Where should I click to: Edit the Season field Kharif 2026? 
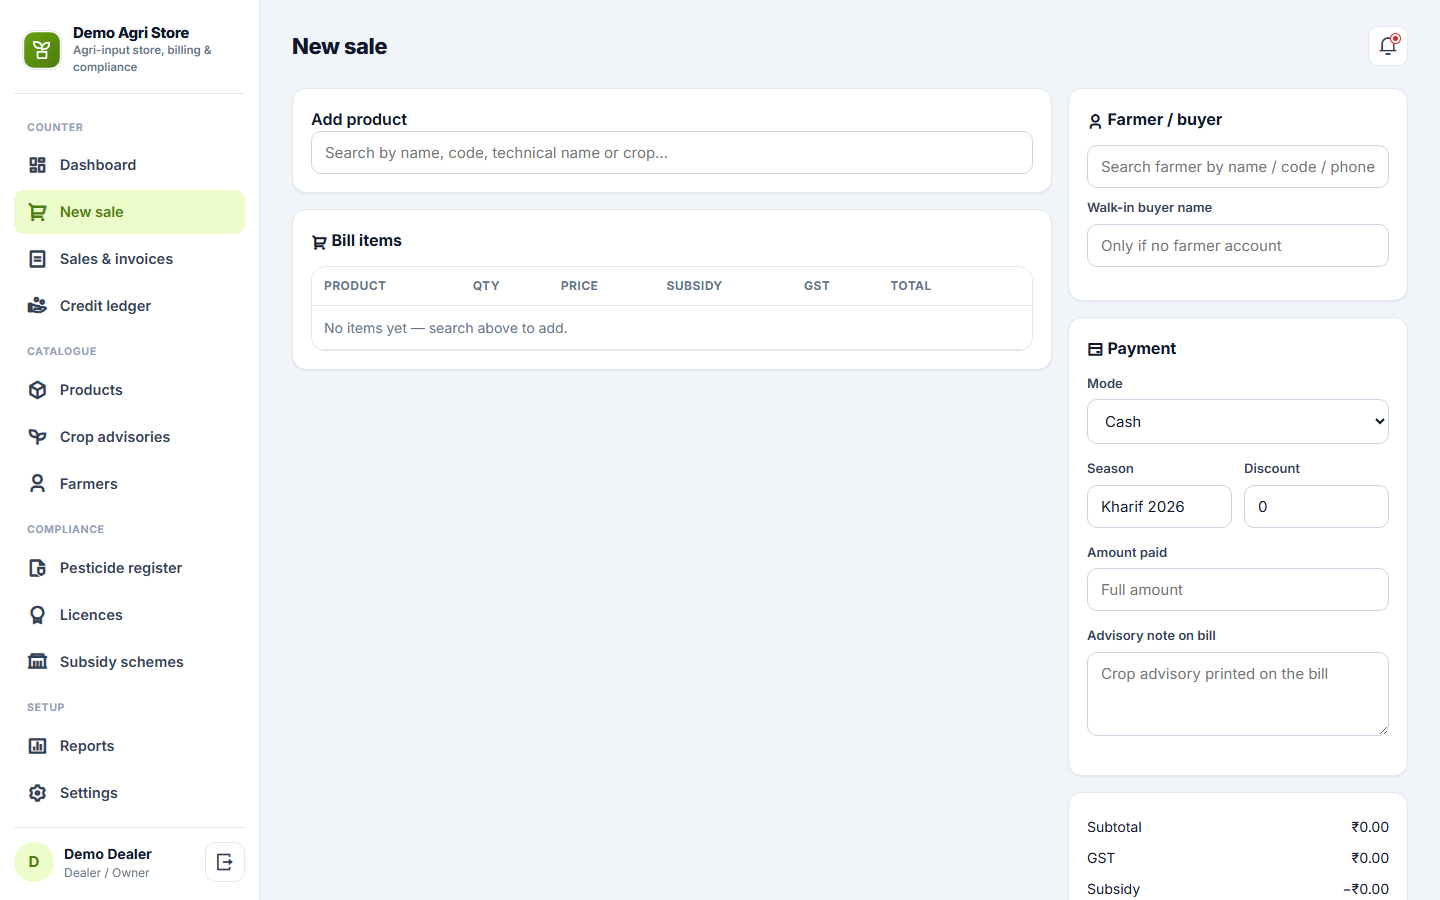1159,507
